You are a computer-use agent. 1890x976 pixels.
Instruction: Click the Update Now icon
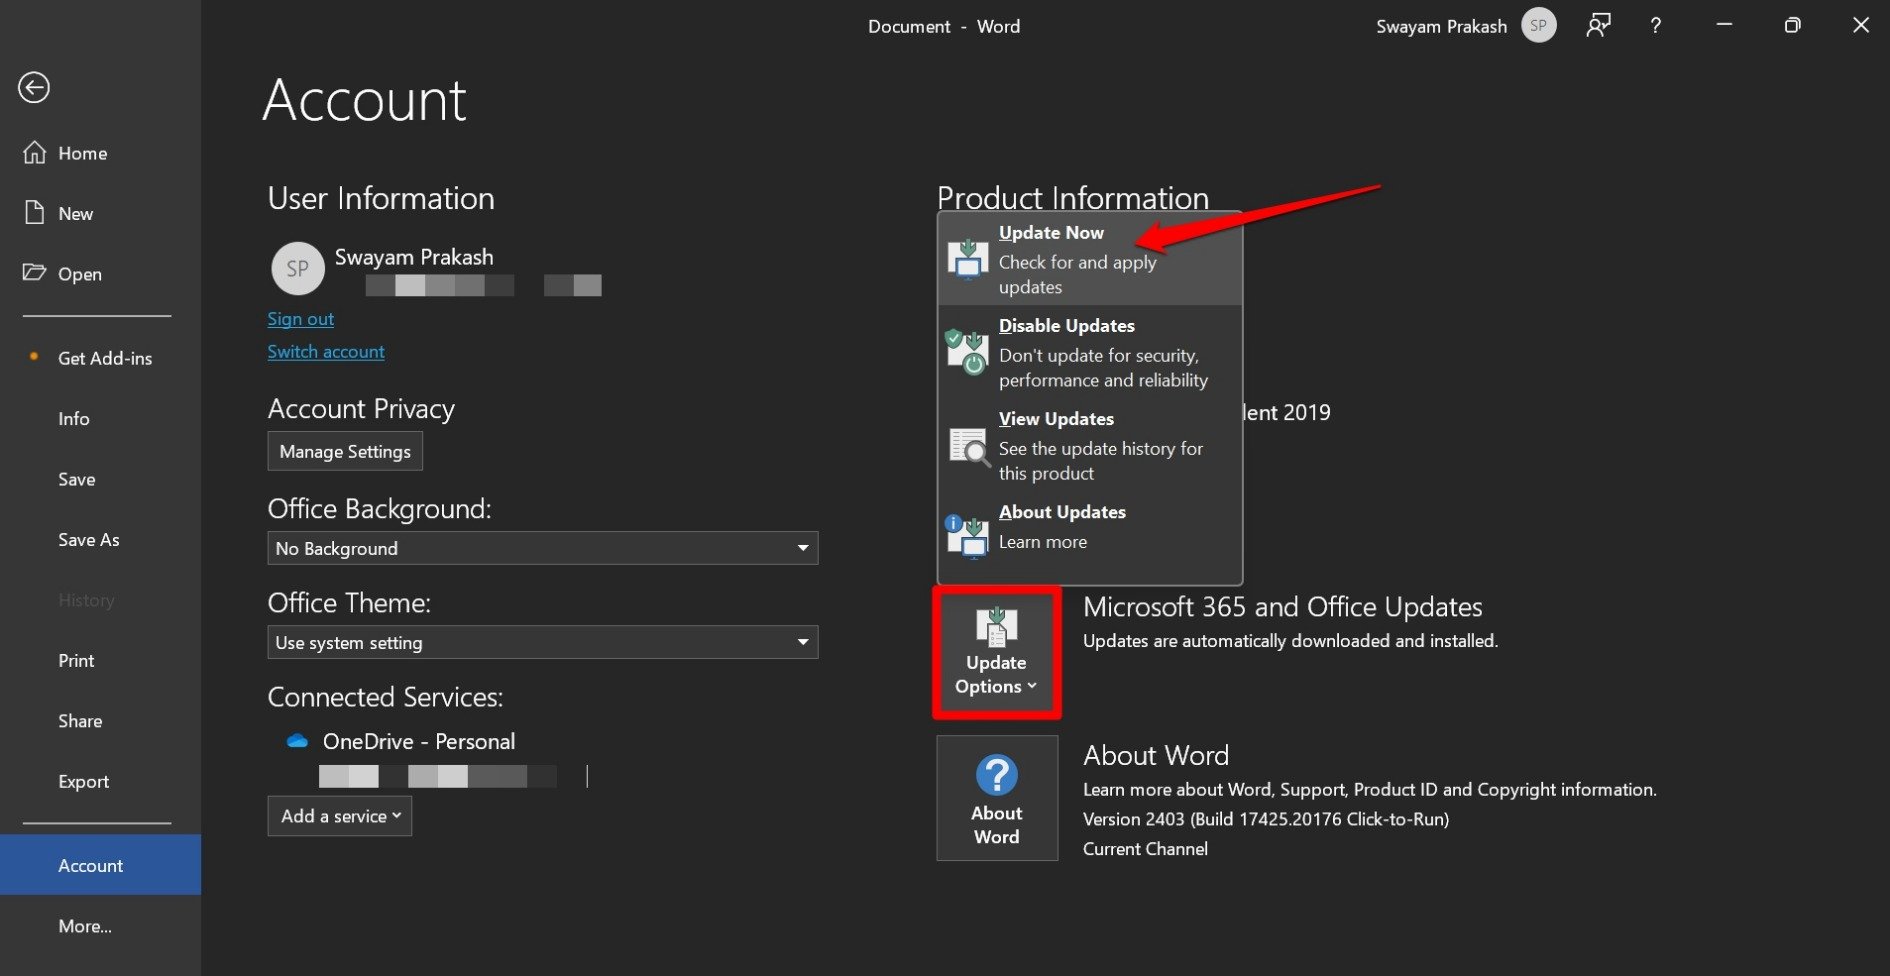click(x=967, y=258)
